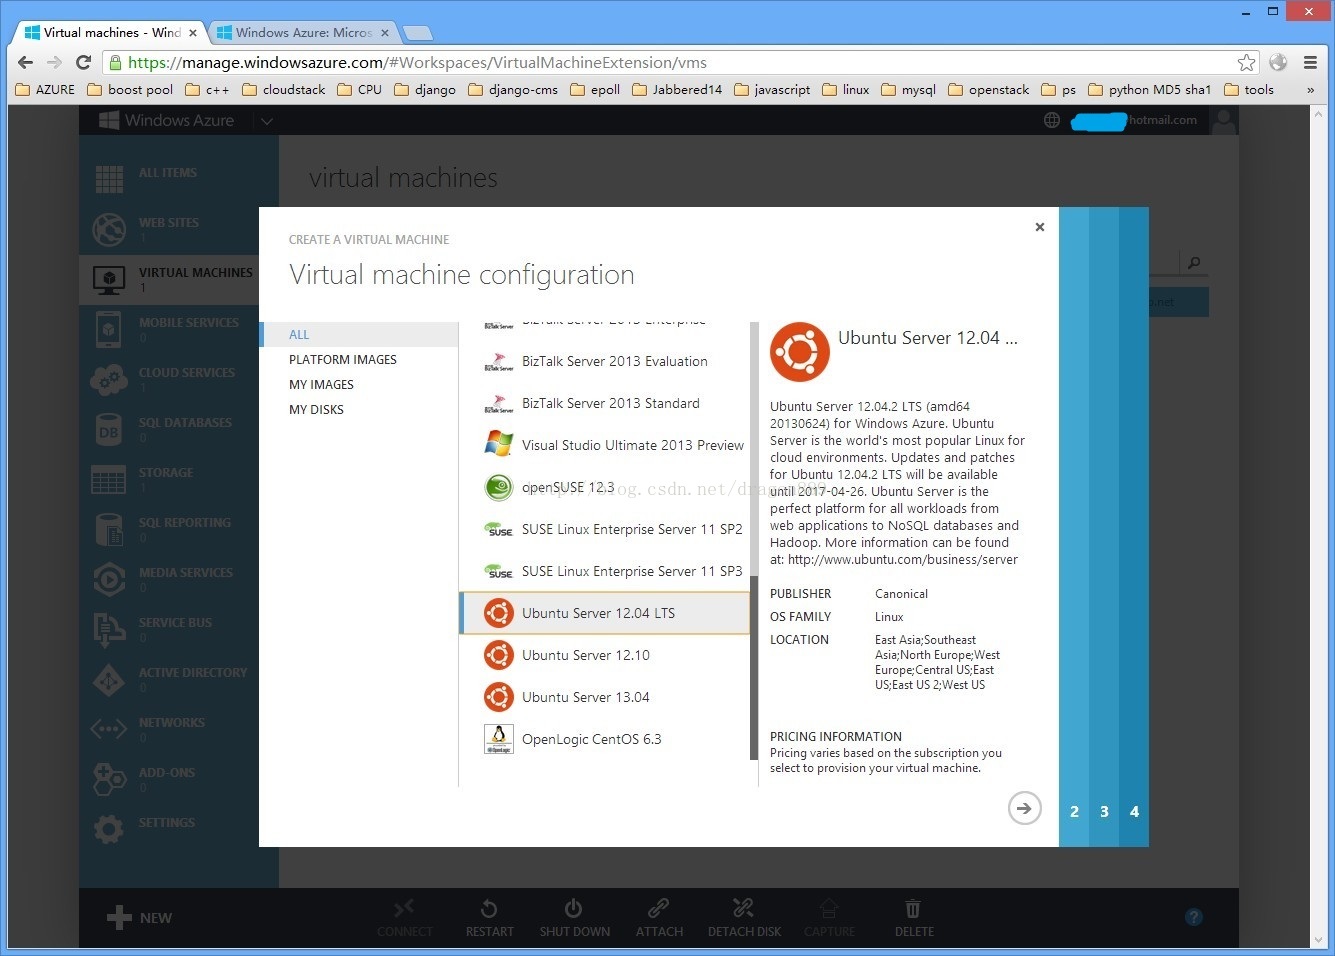Image resolution: width=1335 pixels, height=956 pixels.
Task: Open SQL Databases DB icon
Action: (x=109, y=430)
